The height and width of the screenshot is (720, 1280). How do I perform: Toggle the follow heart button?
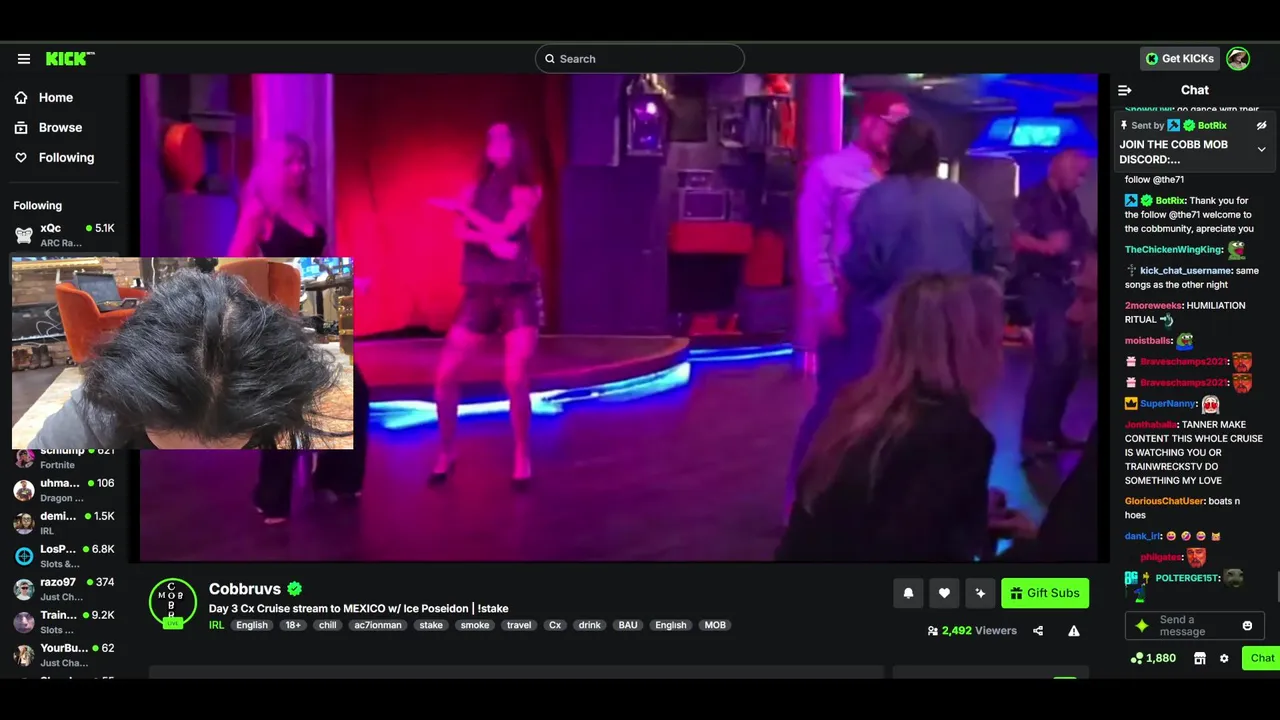click(944, 593)
